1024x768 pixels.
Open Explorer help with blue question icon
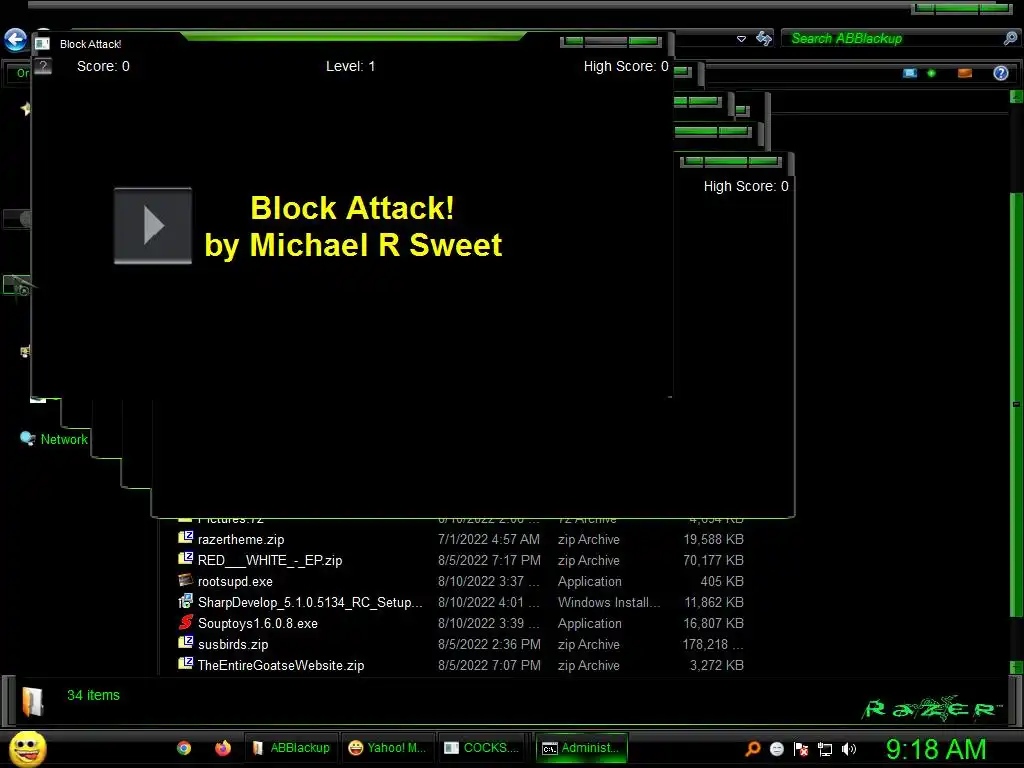(1000, 73)
